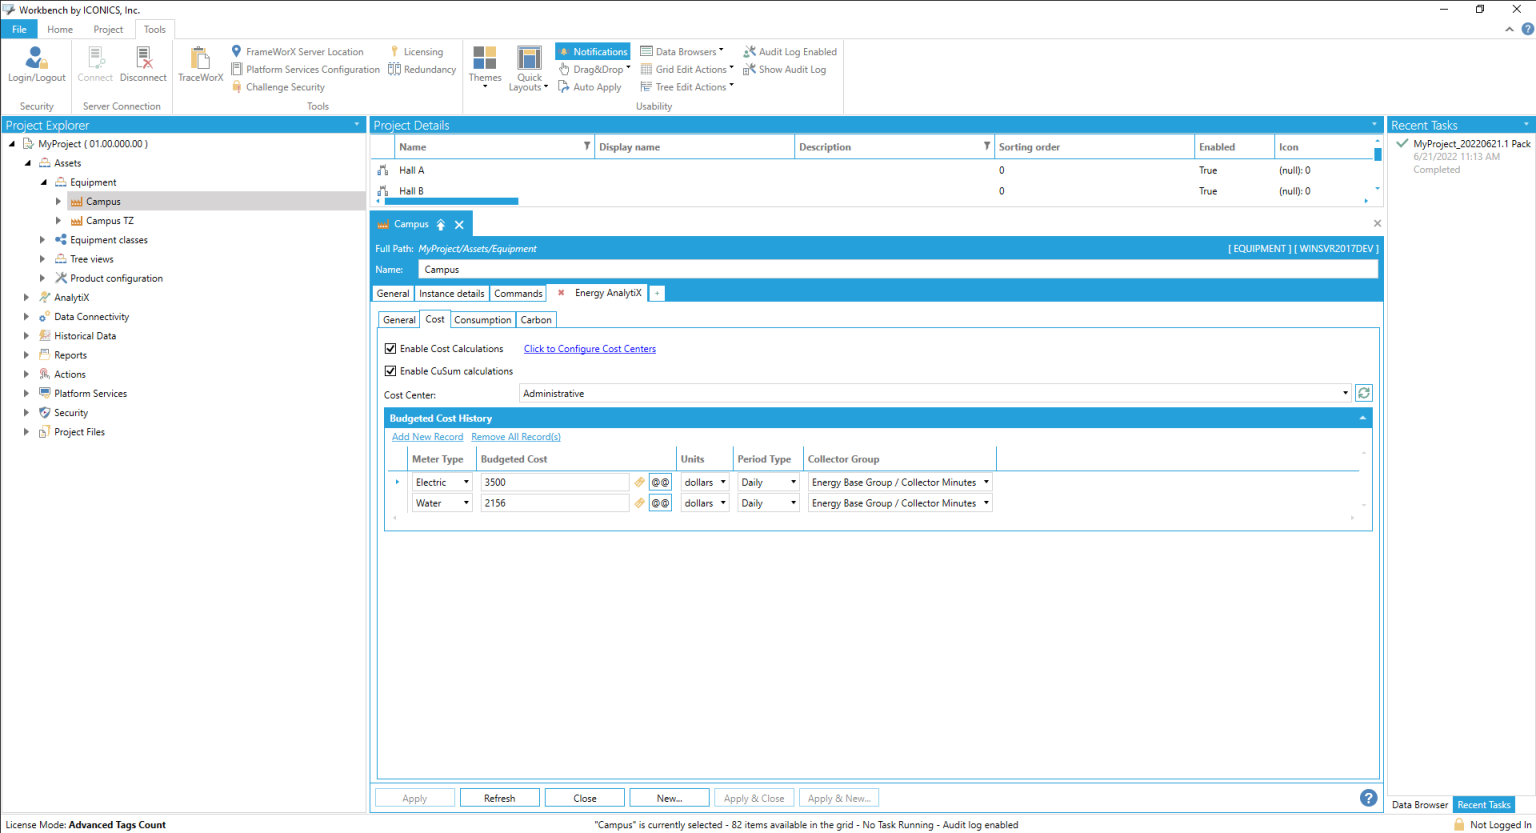Select Equipment classes in Project Explorer
Screen dimensions: 1536x833
click(x=108, y=240)
